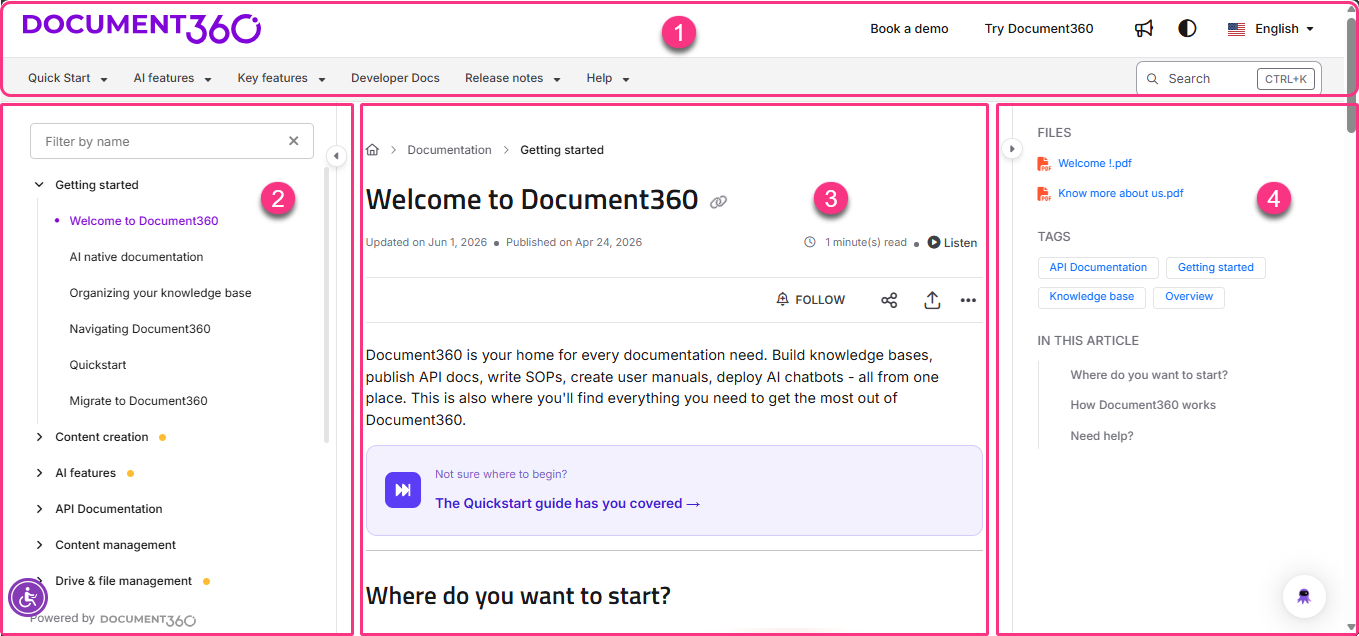Viewport: 1359px width, 636px height.
Task: Click the Document360 logo
Action: [141, 28]
